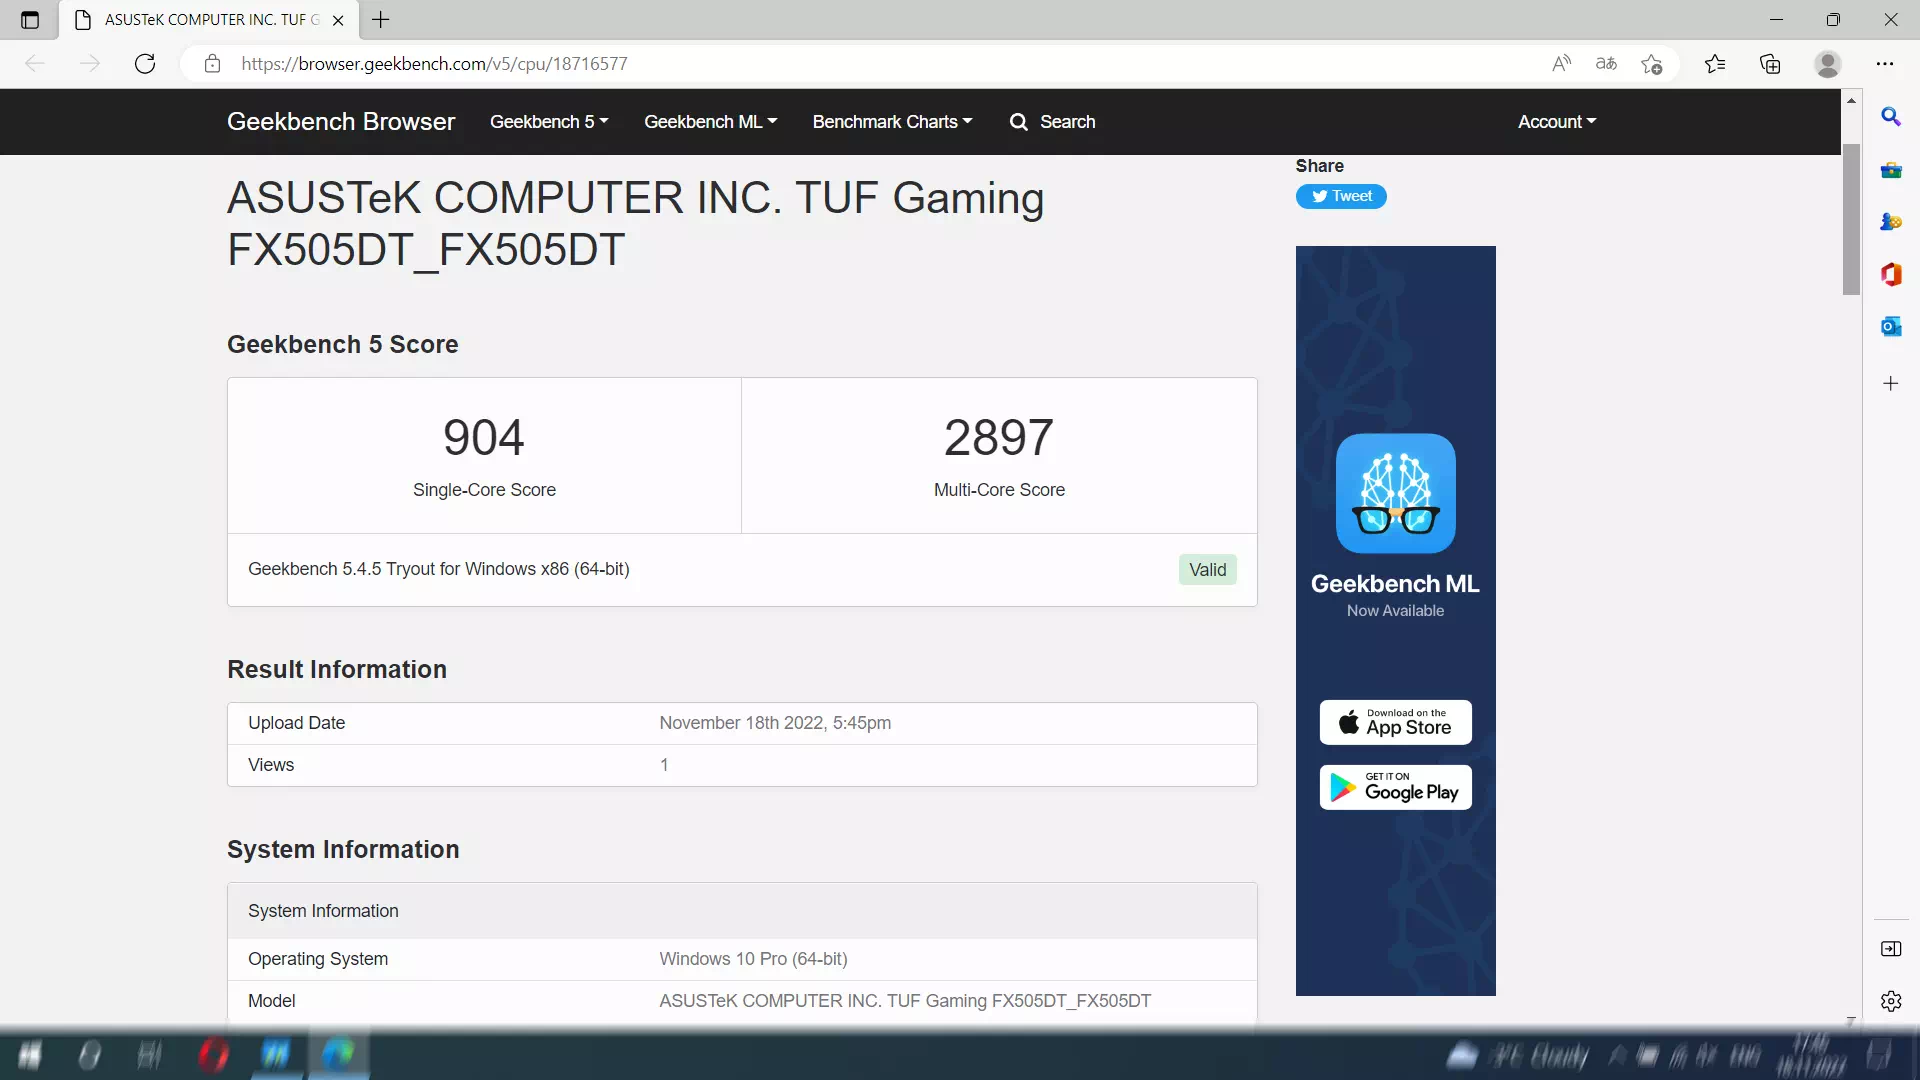Click the Tweet share button
This screenshot has width=1920, height=1080.
click(x=1340, y=196)
